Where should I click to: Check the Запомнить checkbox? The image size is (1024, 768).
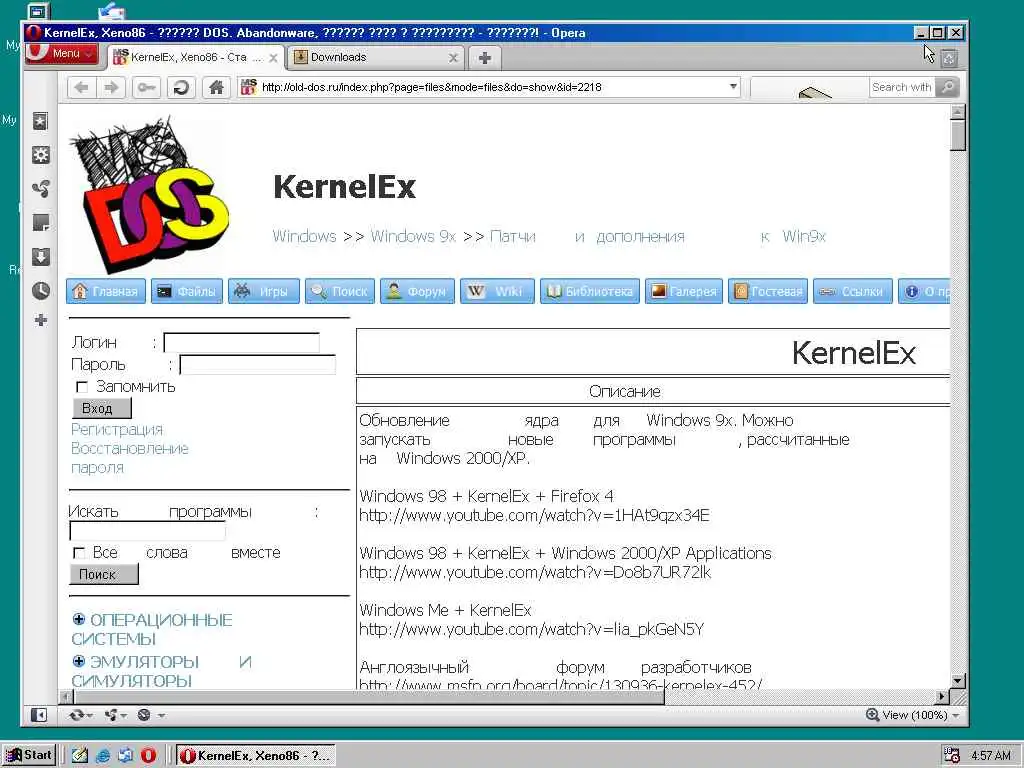coord(82,387)
